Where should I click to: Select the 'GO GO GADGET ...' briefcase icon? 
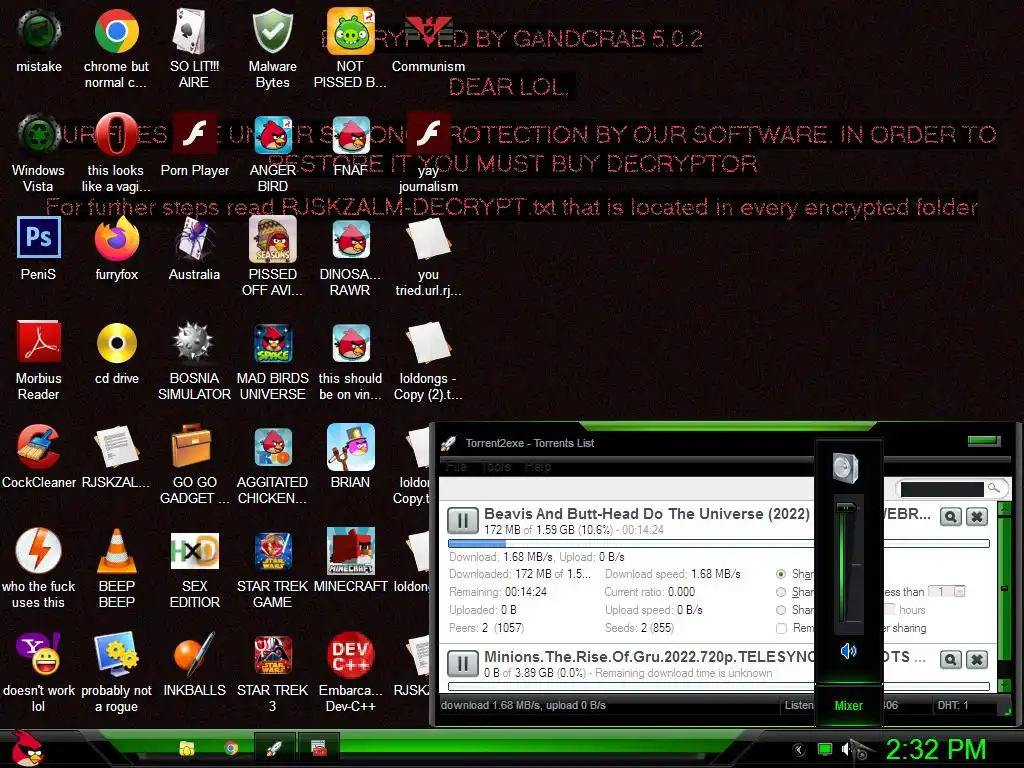194,464
